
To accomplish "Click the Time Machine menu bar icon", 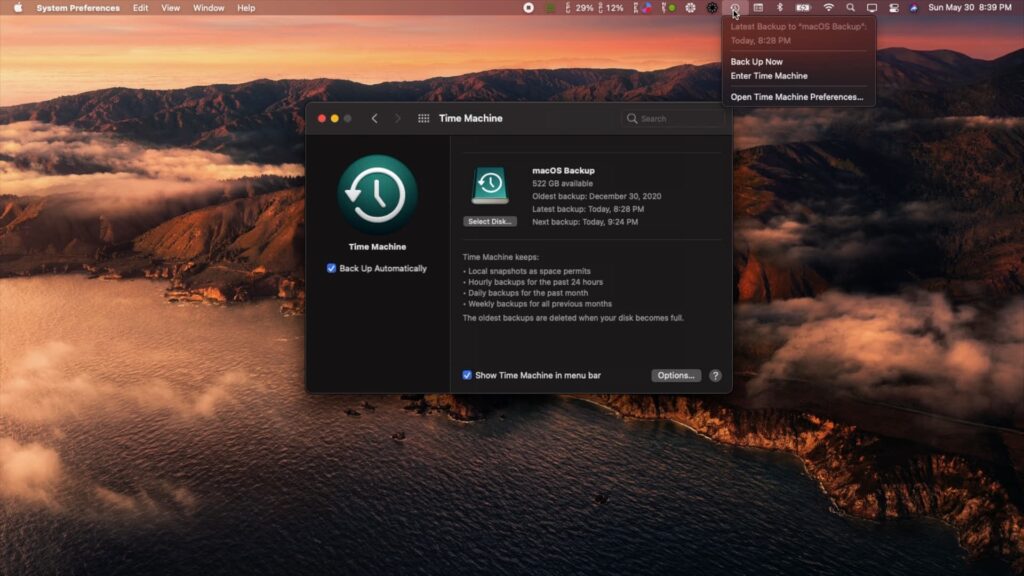I will pos(735,8).
